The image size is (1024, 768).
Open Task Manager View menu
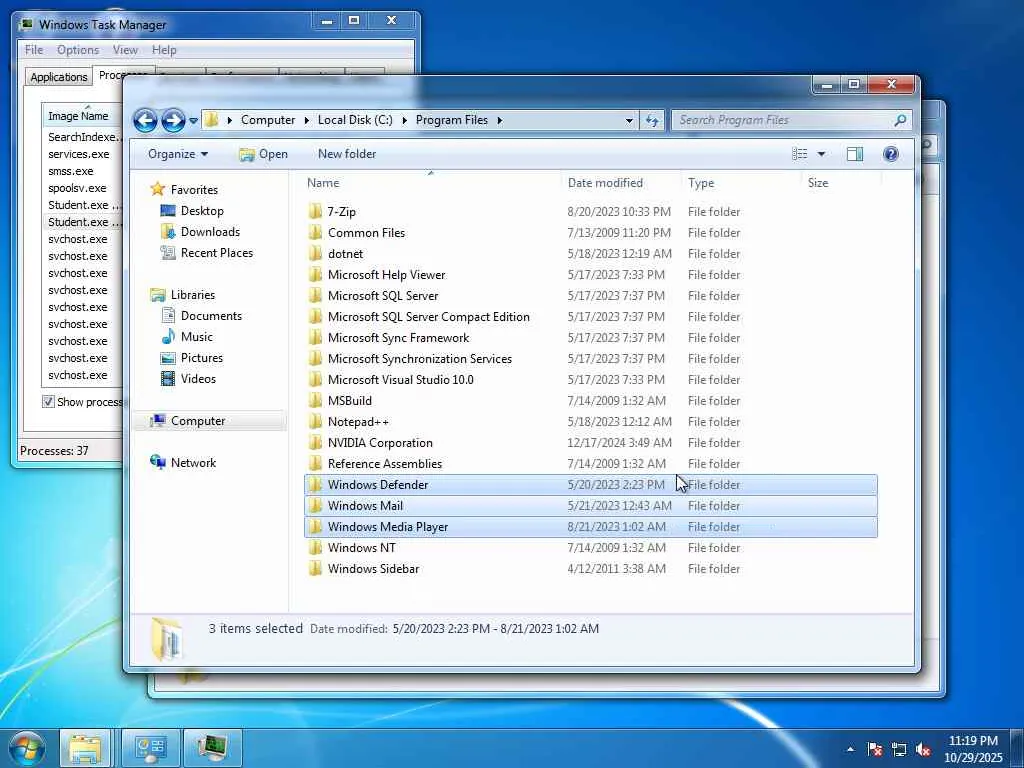coord(125,50)
